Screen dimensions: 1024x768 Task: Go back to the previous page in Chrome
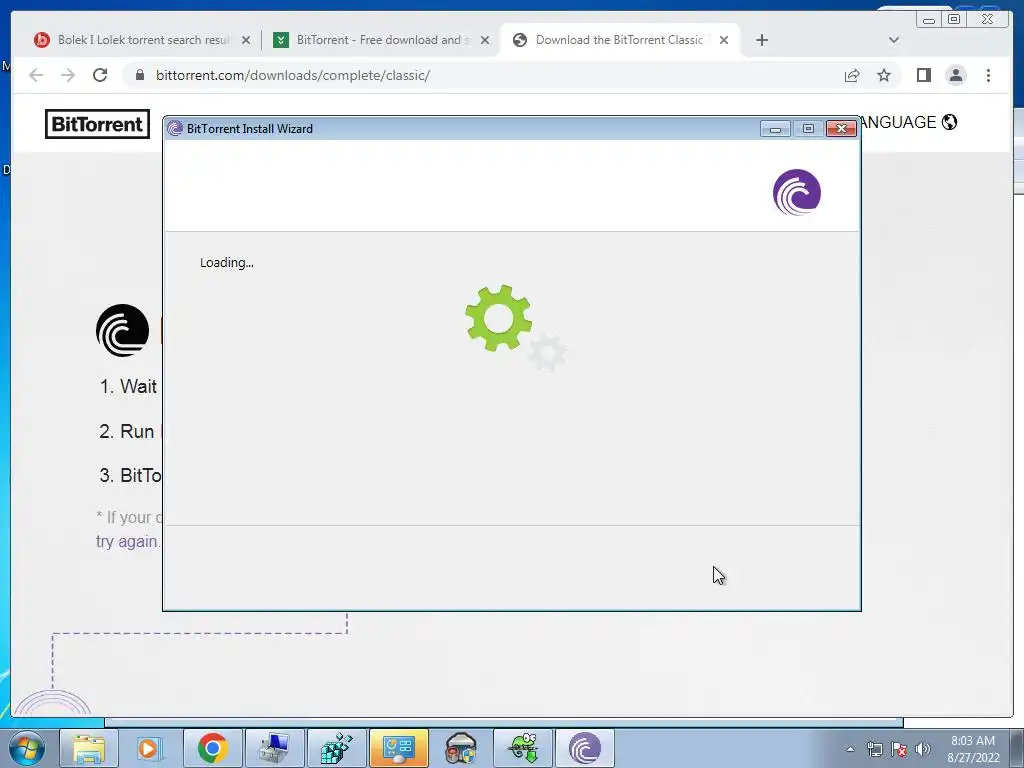[36, 75]
